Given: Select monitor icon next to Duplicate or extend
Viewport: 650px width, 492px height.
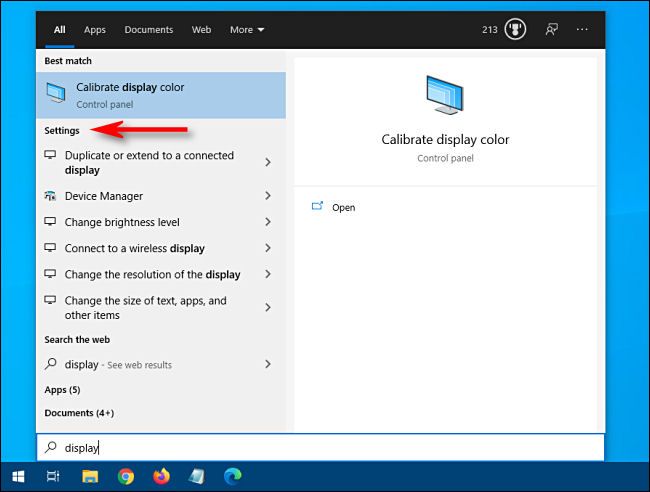Looking at the screenshot, I should 50,155.
